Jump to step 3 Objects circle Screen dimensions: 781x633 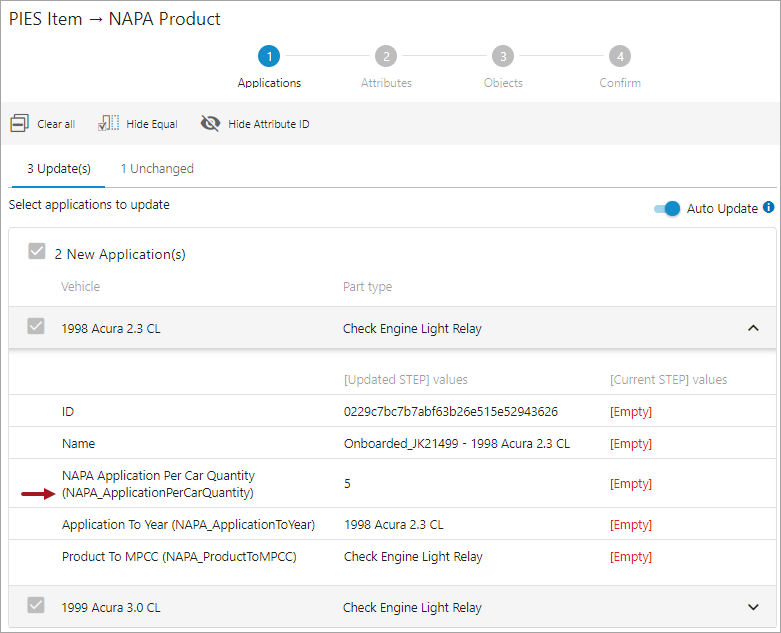[x=503, y=56]
